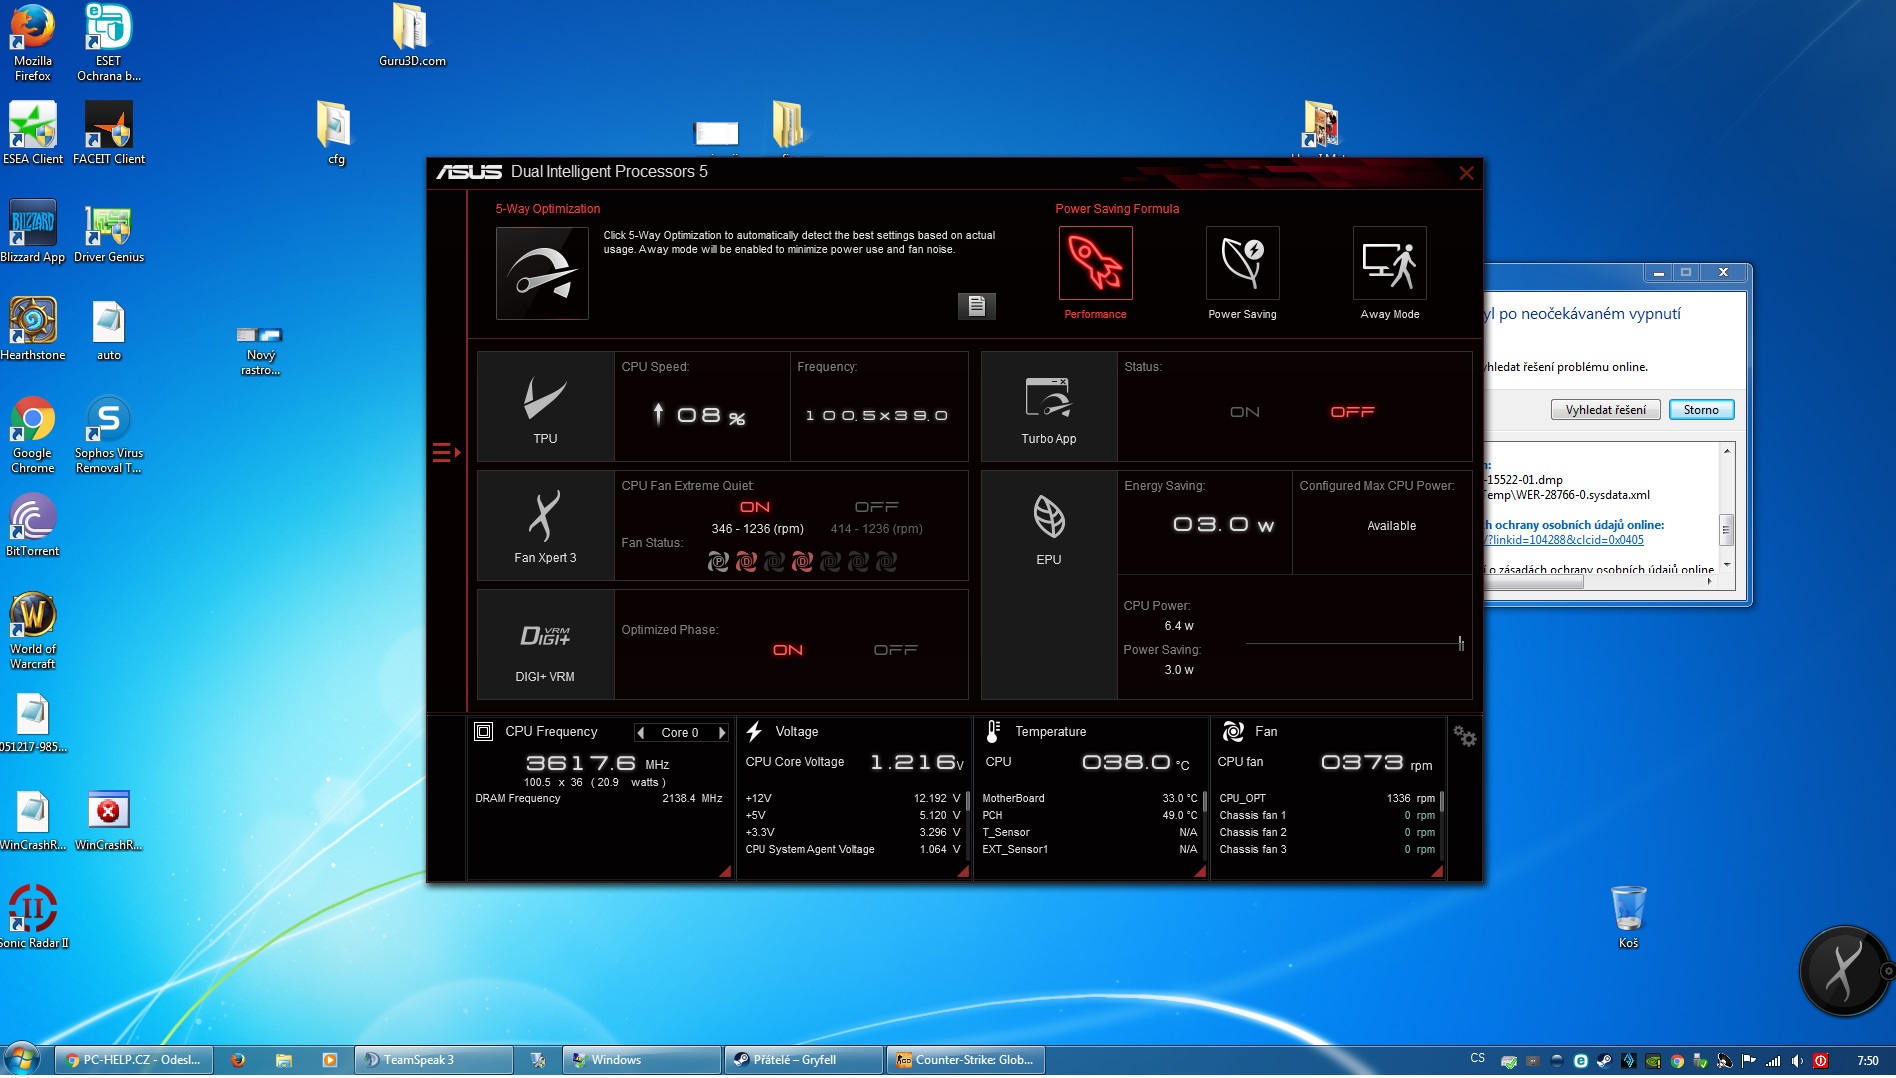Set CPU Fan Extreme Quiet ON
Screen dimensions: 1896x1078
[x=755, y=507]
